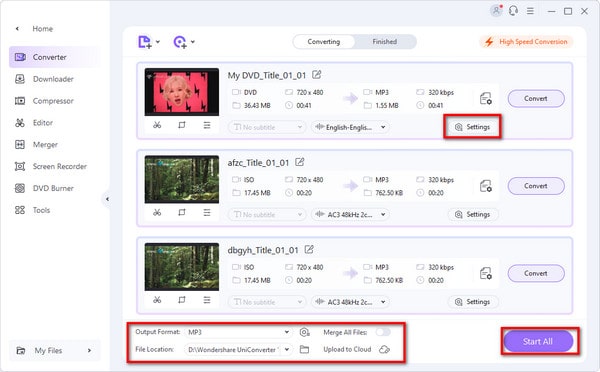Trim dbgyh_Title_01_01 with scissors icon
This screenshot has height=372, width=600.
tap(157, 300)
